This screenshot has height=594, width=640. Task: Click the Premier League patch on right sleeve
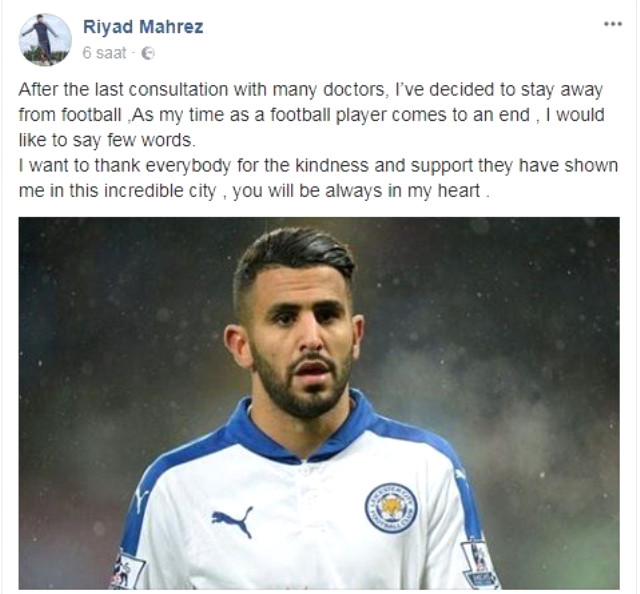click(480, 563)
